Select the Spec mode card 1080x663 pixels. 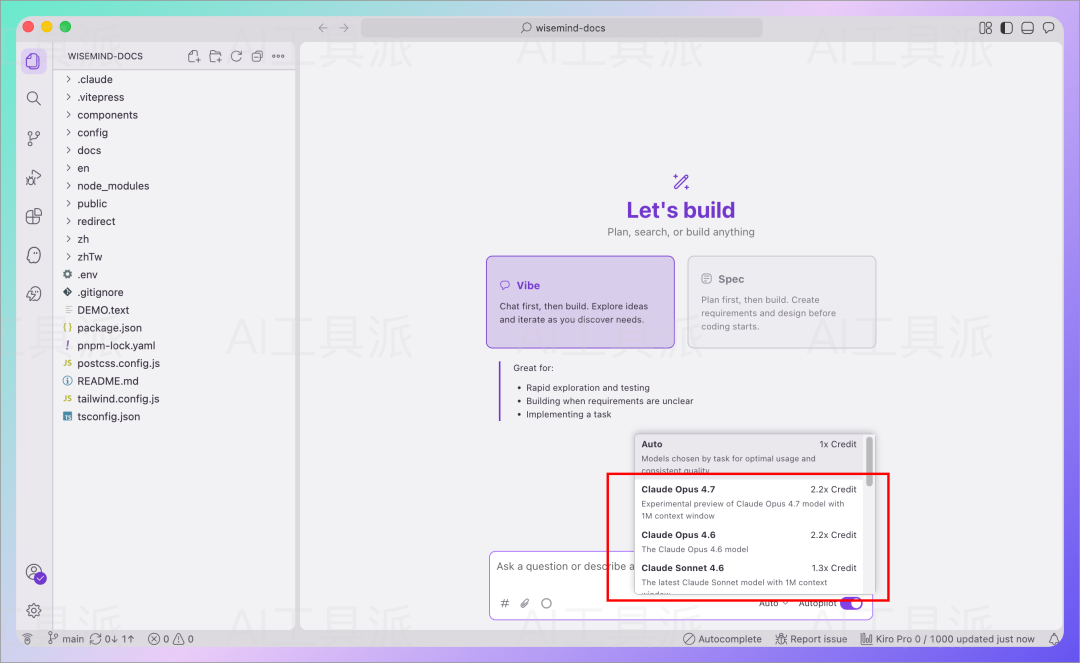[782, 302]
